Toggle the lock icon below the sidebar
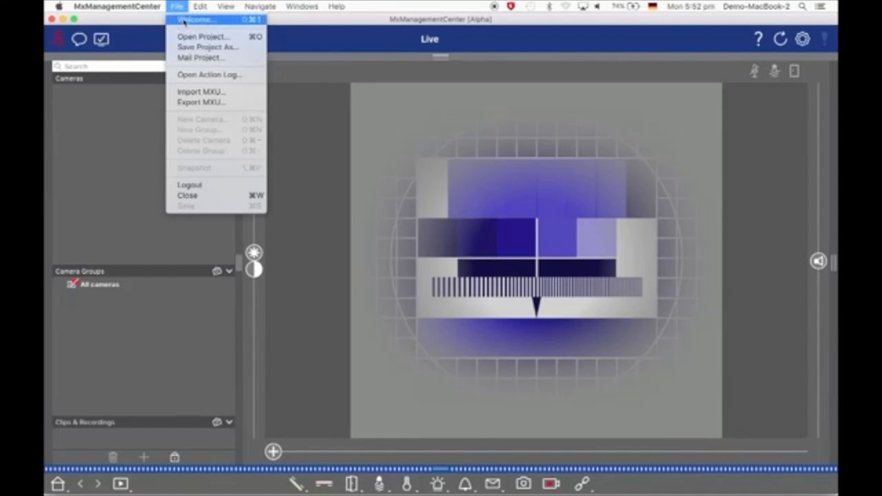882x496 pixels. [175, 457]
